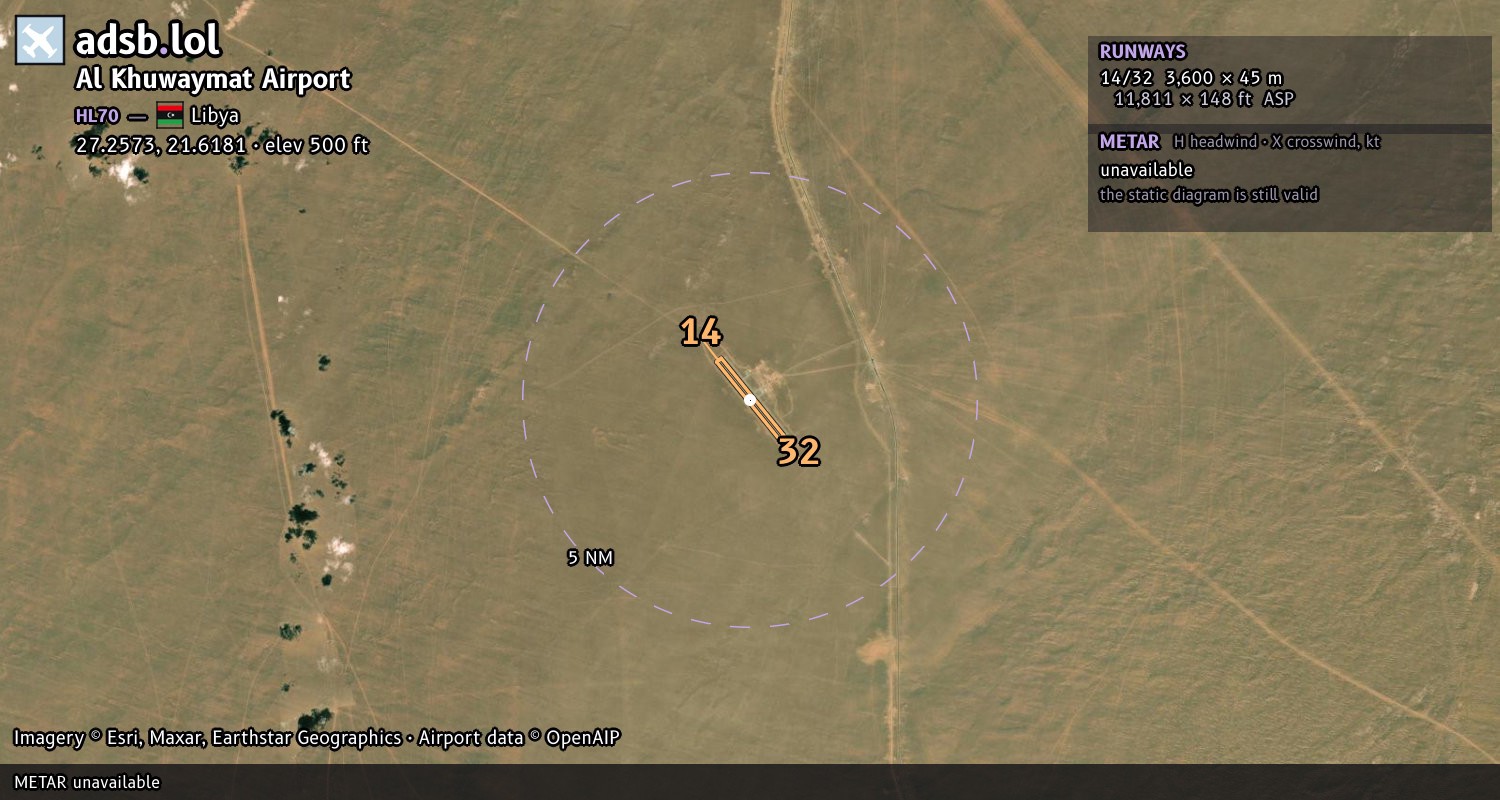Click the 5 NM range ring label
The height and width of the screenshot is (800, 1500).
click(590, 558)
